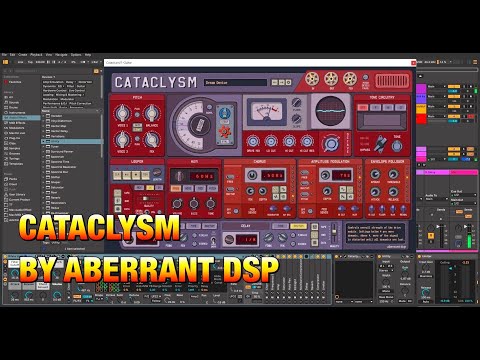This screenshot has width=480, height=360.
Task: Click the Lo Cut knob
Action: point(271,142)
